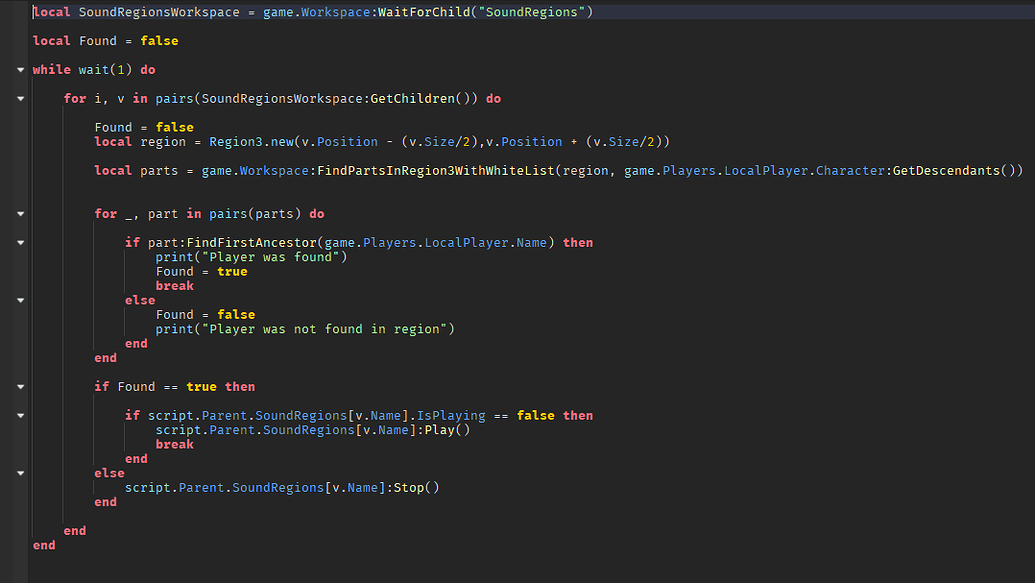Click the Region3.new constructor call
Viewport: 1035px width, 583px height.
coord(253,141)
